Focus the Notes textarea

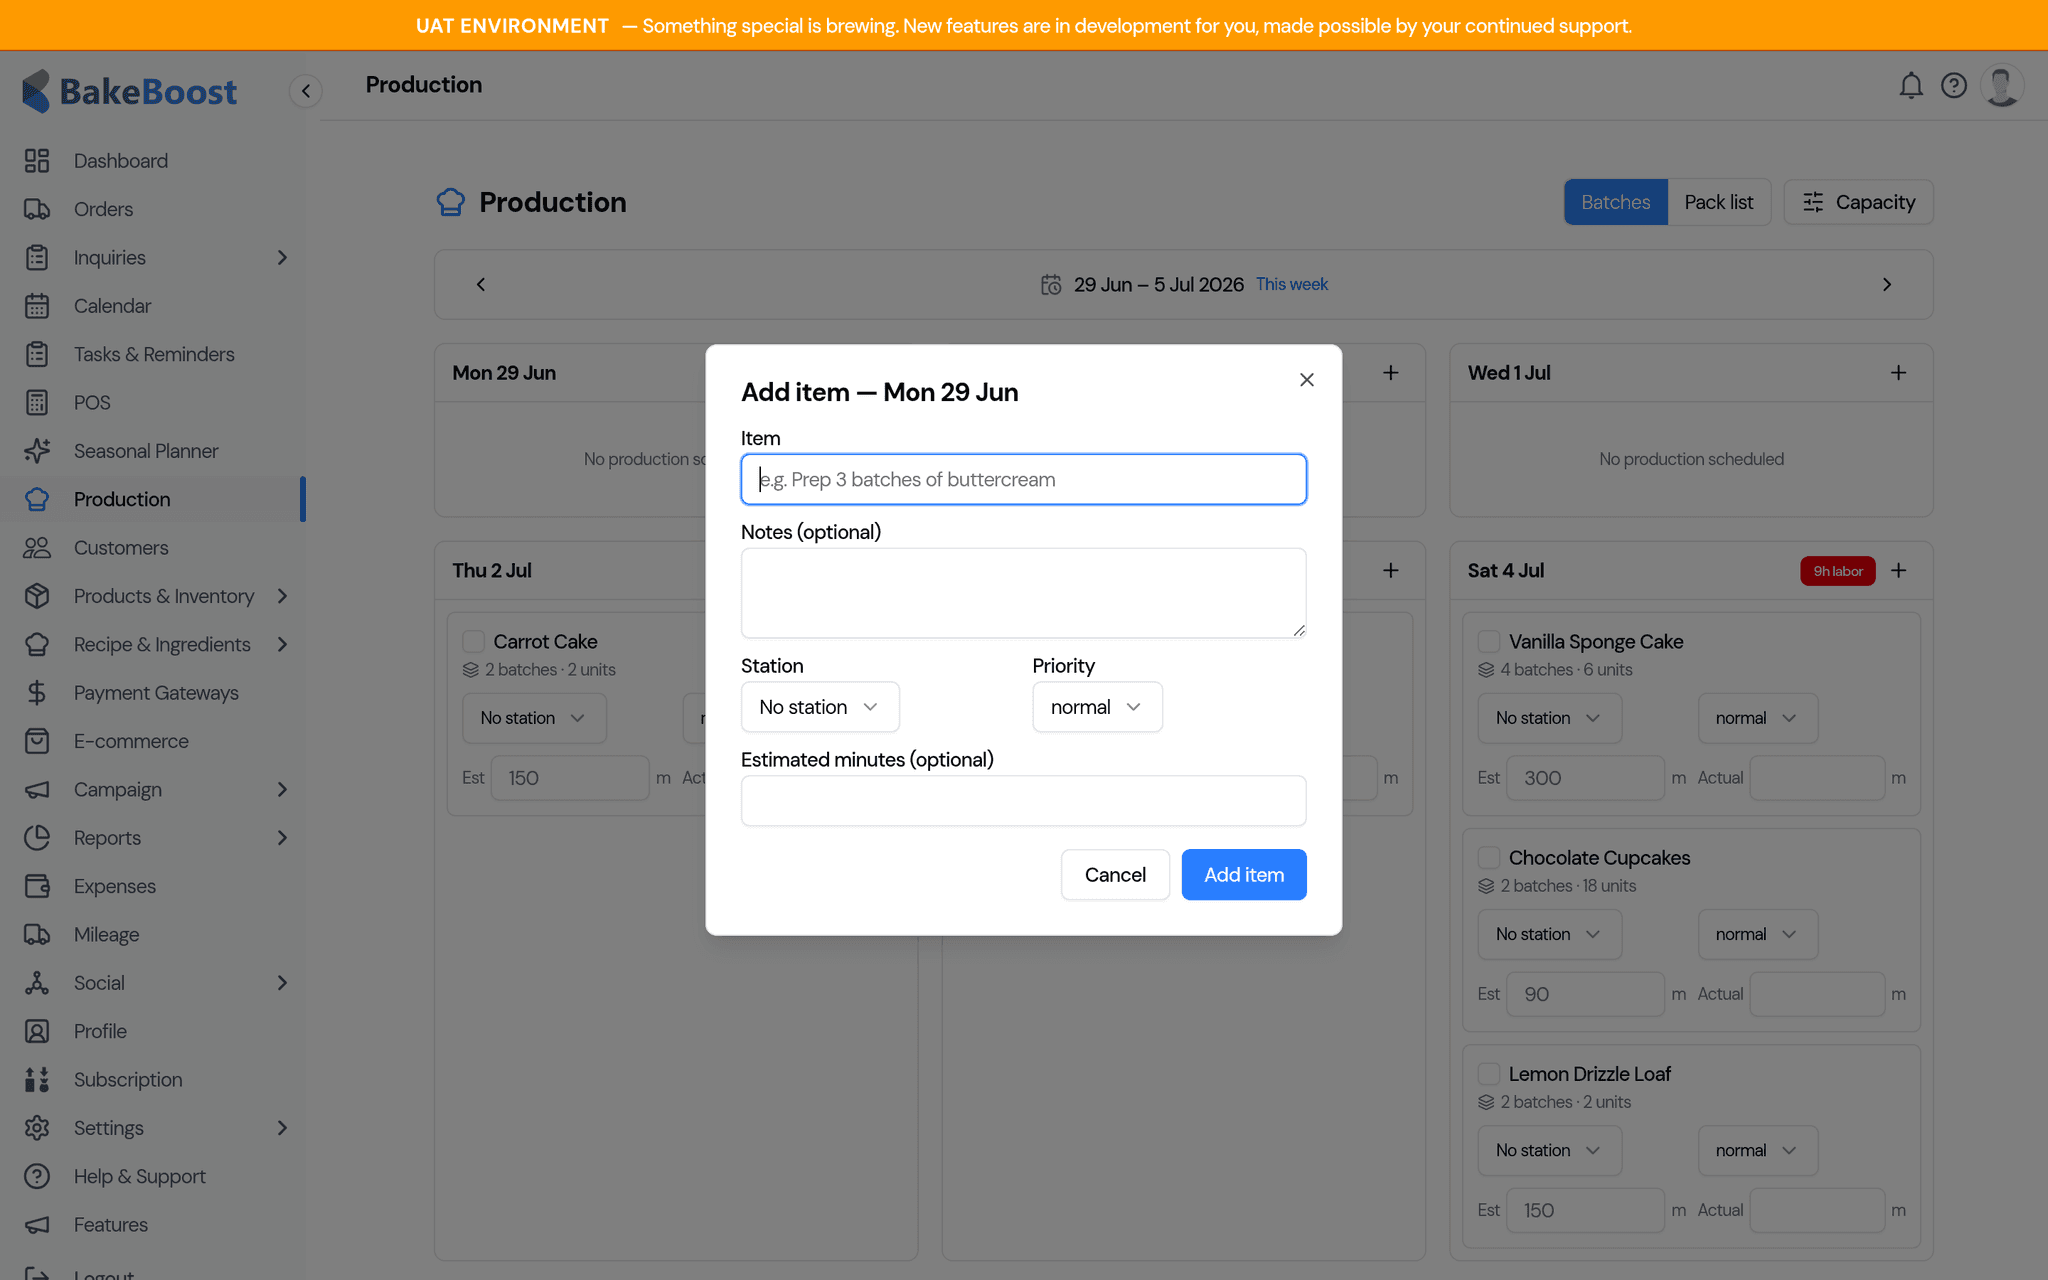[x=1023, y=593]
